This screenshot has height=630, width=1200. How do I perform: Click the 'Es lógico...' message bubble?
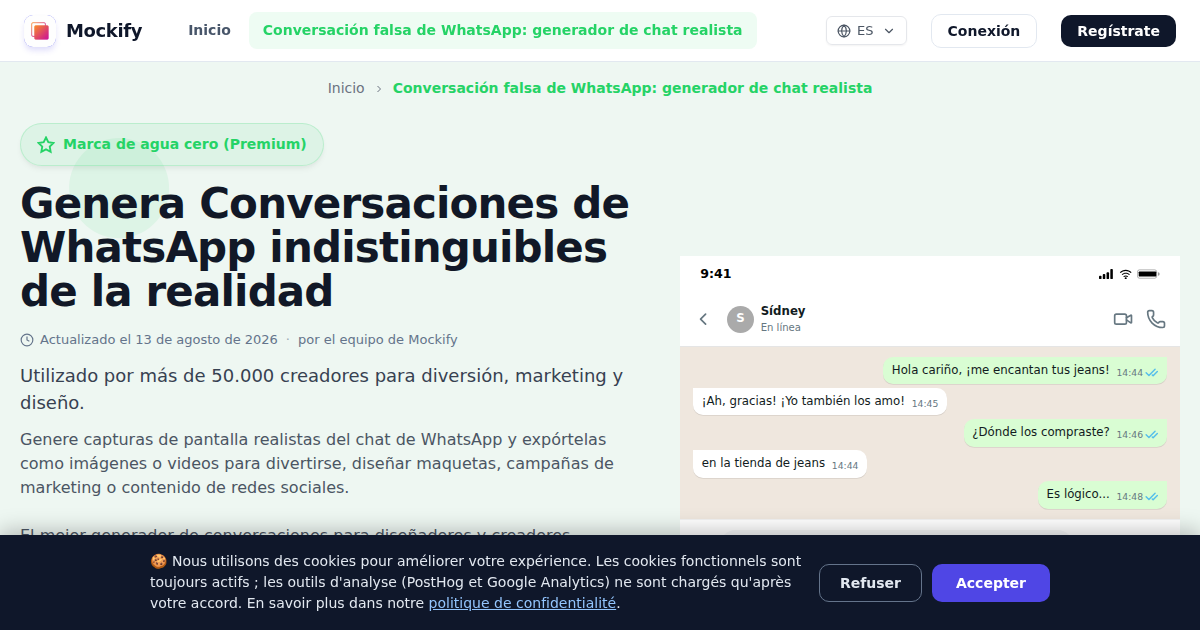(x=1102, y=495)
